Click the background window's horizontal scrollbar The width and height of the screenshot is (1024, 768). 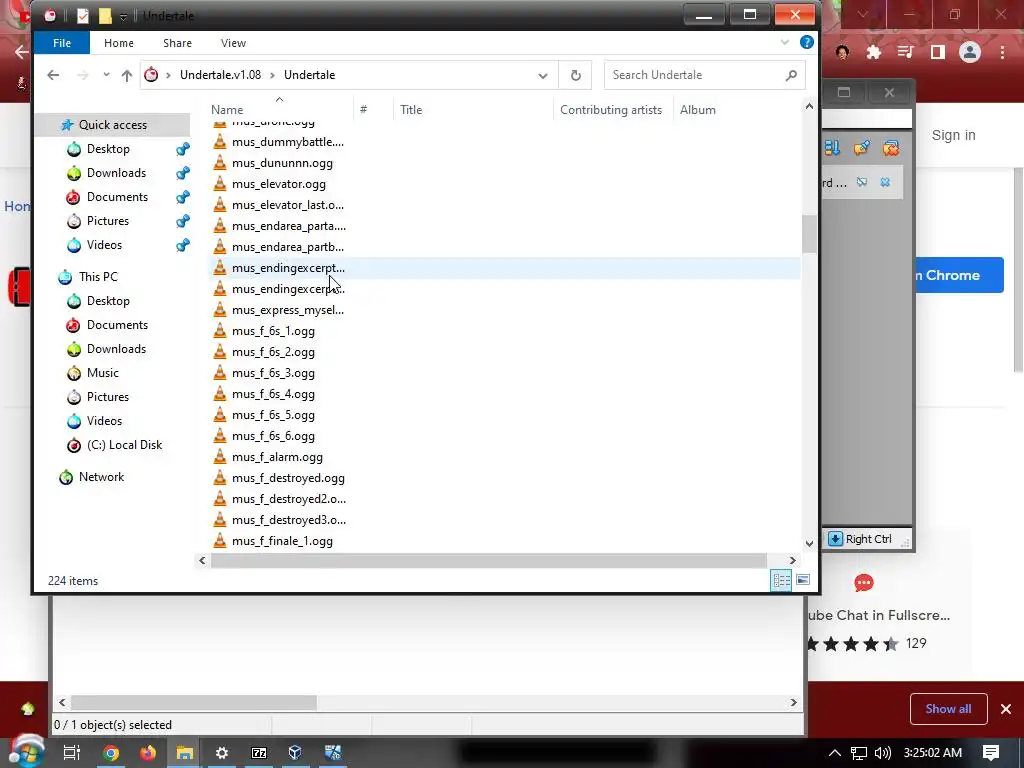[194, 703]
